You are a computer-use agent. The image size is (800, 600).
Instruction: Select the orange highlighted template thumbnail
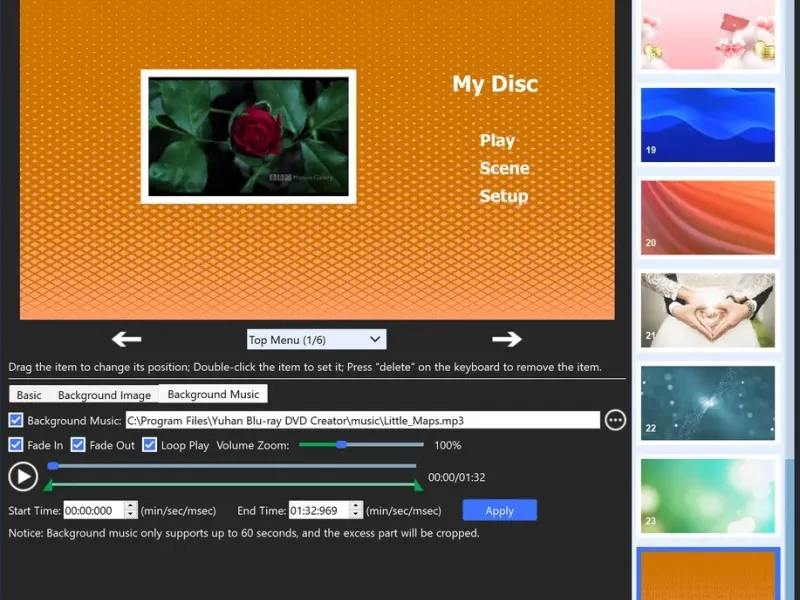pos(708,576)
